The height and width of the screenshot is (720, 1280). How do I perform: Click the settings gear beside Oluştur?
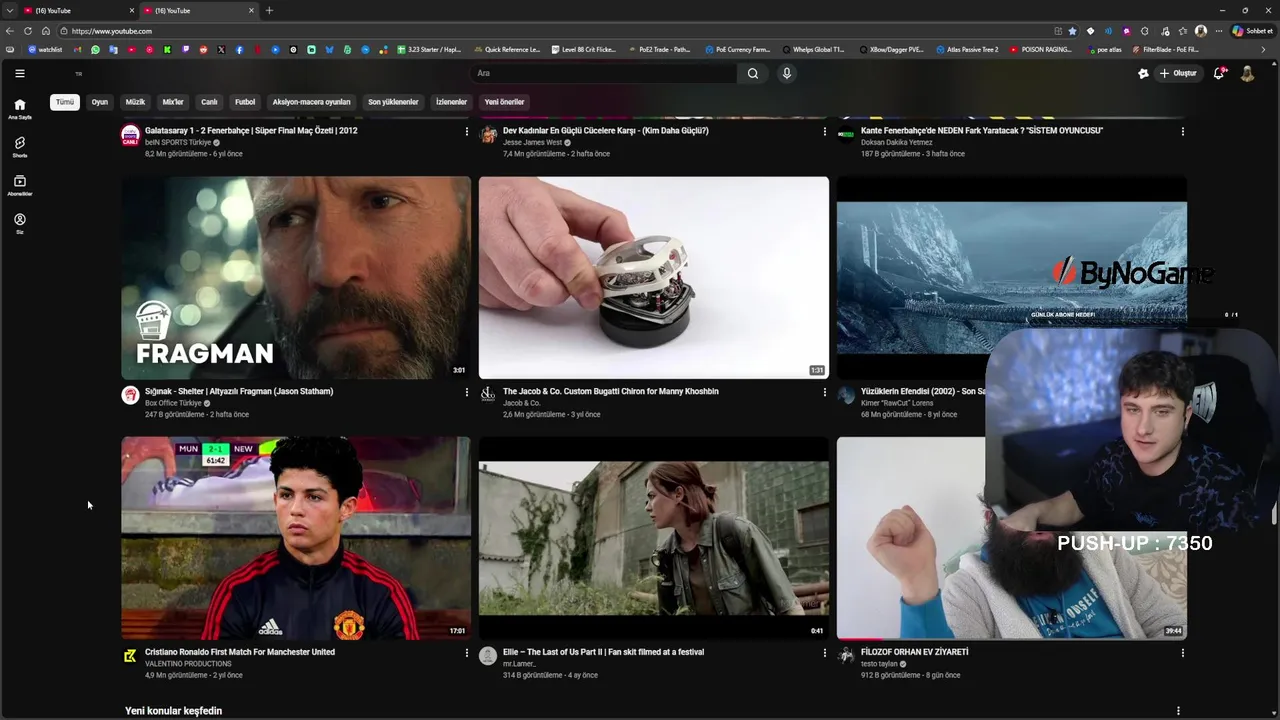point(1143,73)
